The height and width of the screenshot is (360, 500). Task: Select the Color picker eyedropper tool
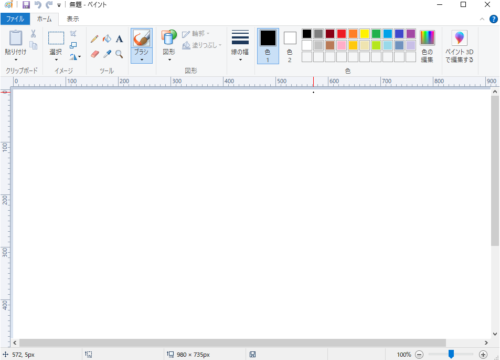pos(107,54)
